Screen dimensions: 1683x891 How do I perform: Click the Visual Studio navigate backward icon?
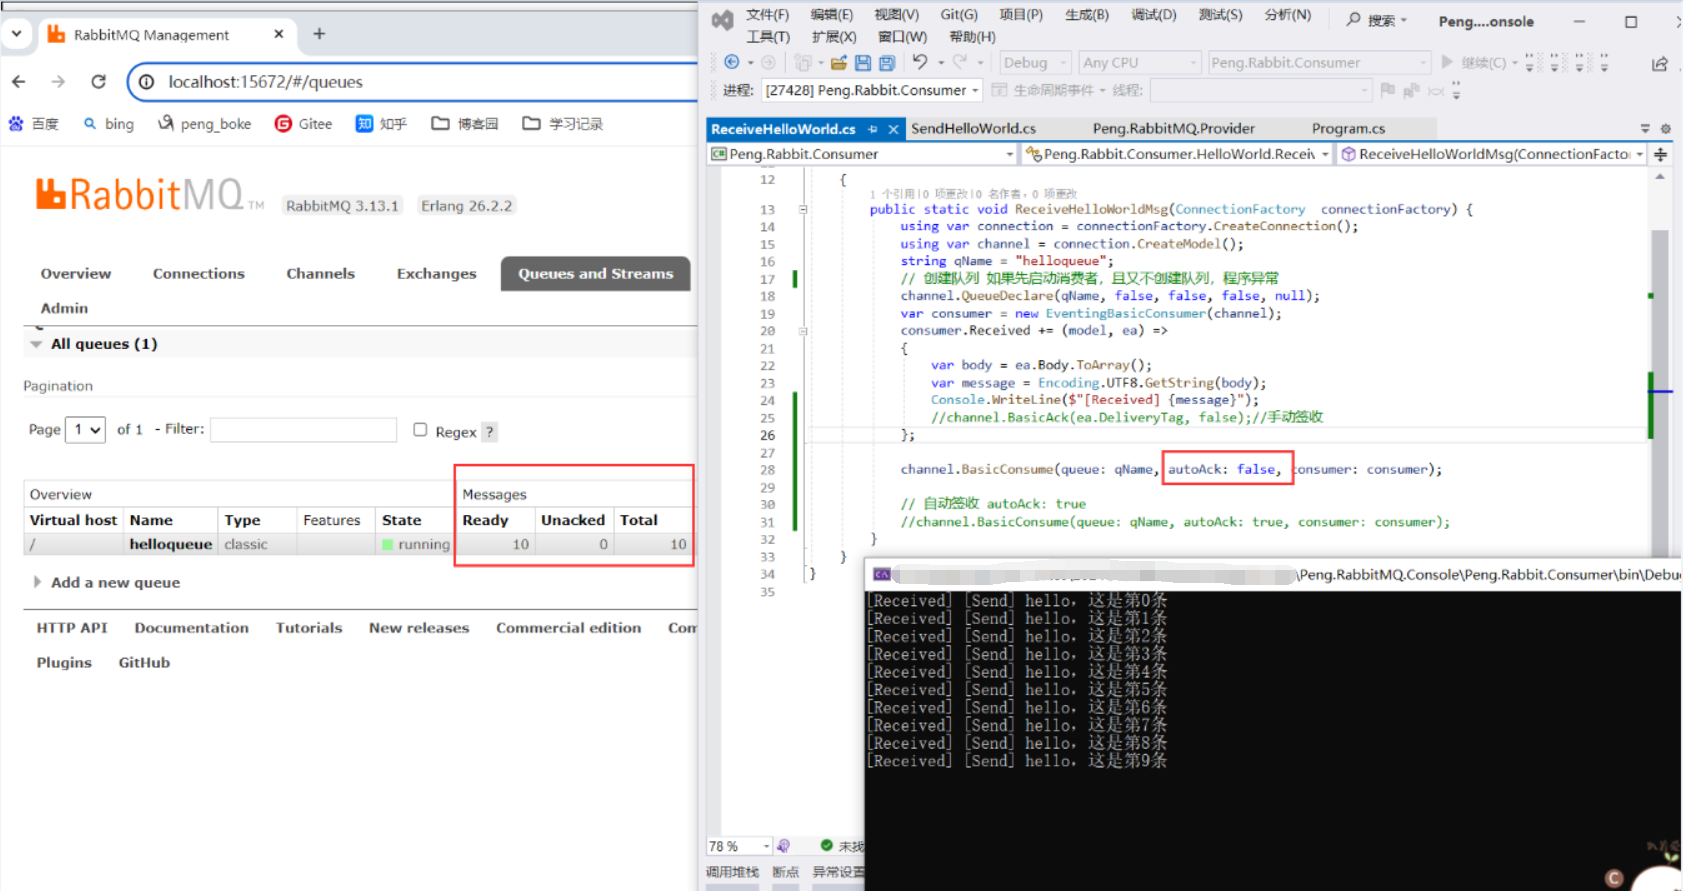[x=732, y=62]
